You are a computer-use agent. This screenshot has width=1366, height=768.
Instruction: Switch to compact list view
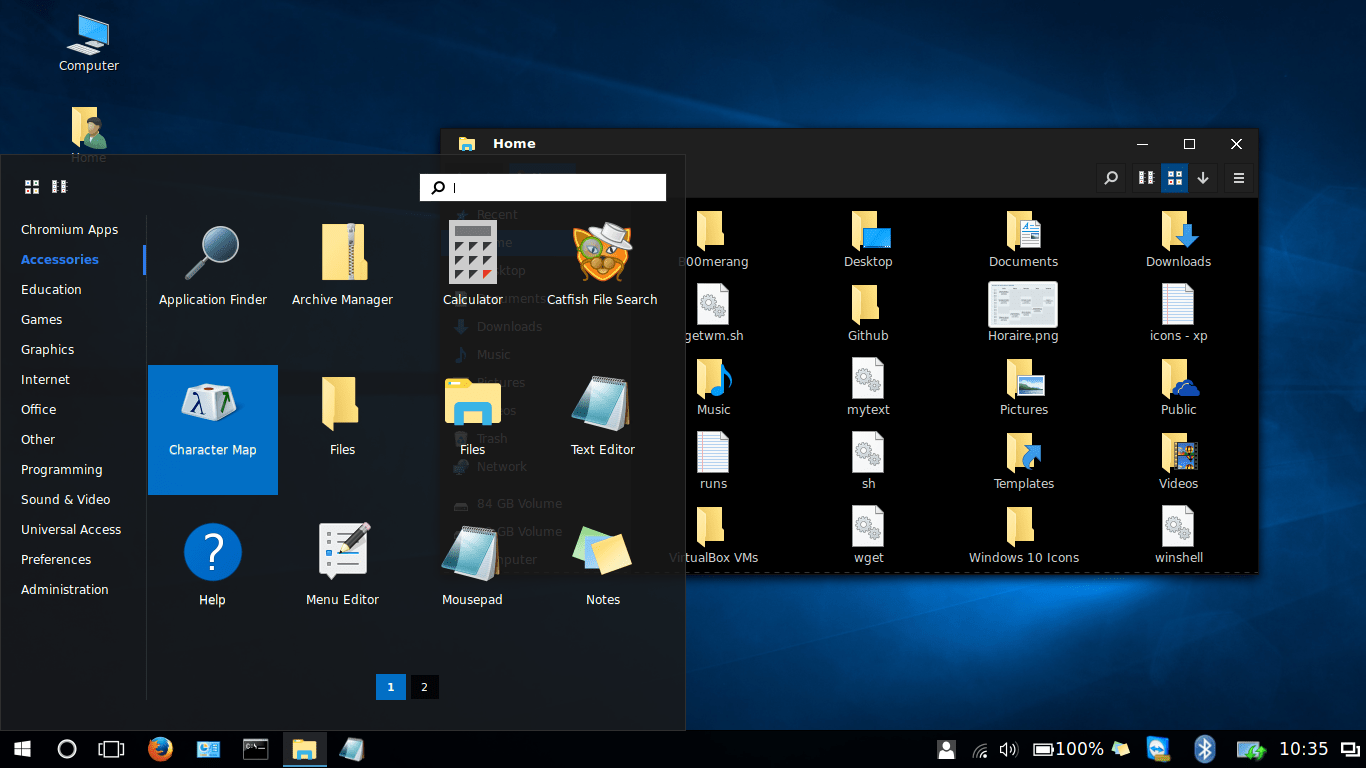click(x=1146, y=178)
